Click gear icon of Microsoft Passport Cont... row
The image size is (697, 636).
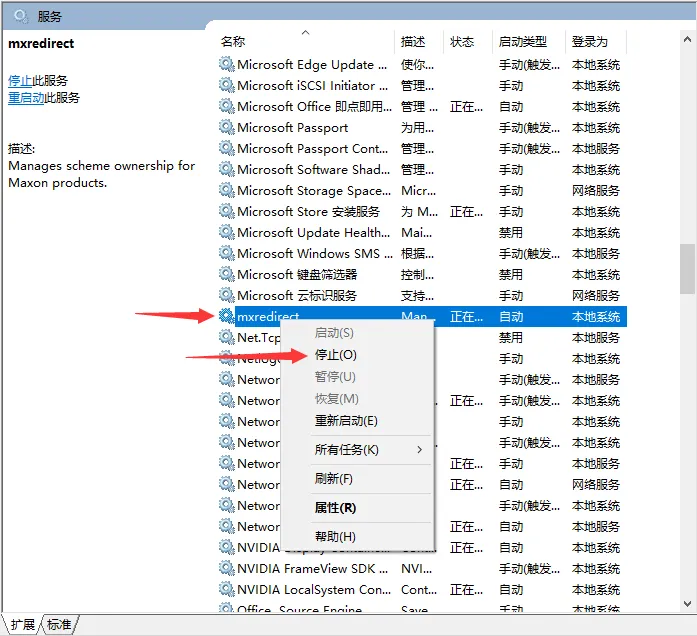tap(227, 148)
